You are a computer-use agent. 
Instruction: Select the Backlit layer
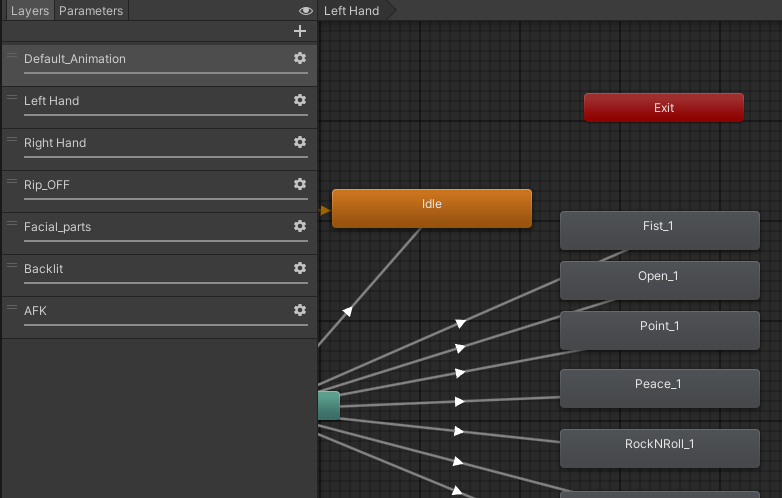tap(160, 275)
